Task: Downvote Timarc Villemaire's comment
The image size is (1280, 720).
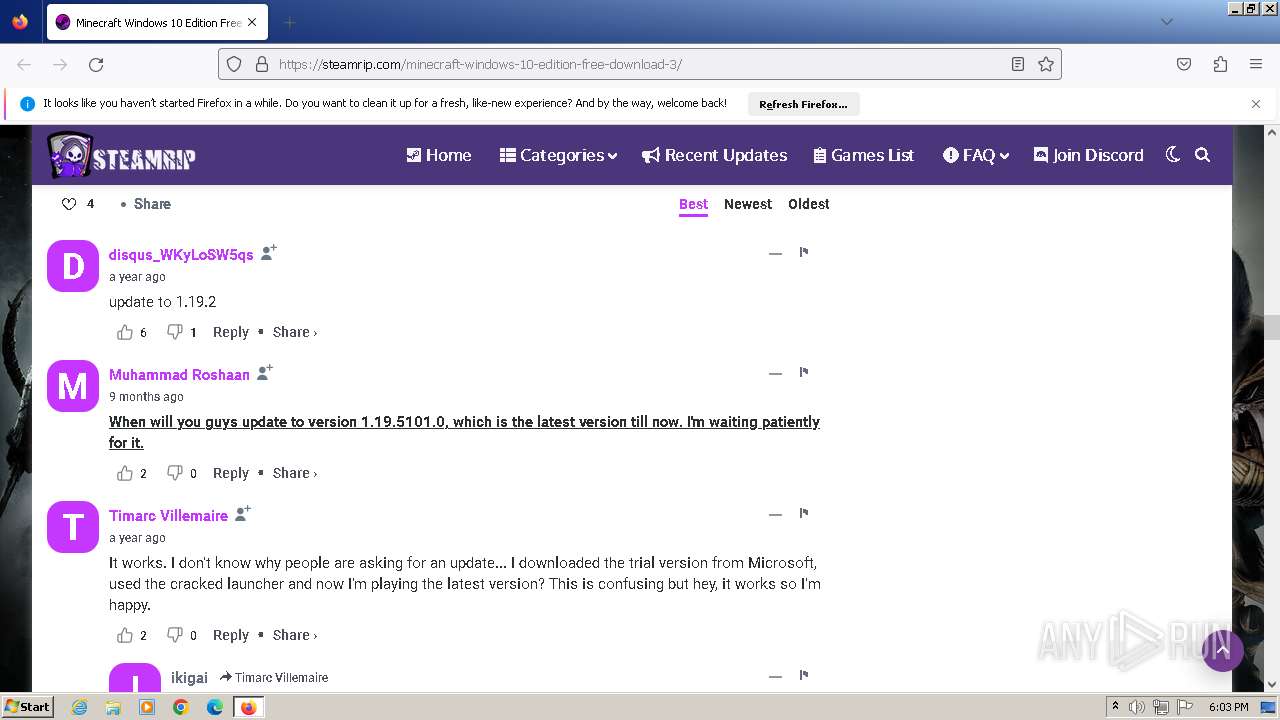Action: pyautogui.click(x=175, y=635)
